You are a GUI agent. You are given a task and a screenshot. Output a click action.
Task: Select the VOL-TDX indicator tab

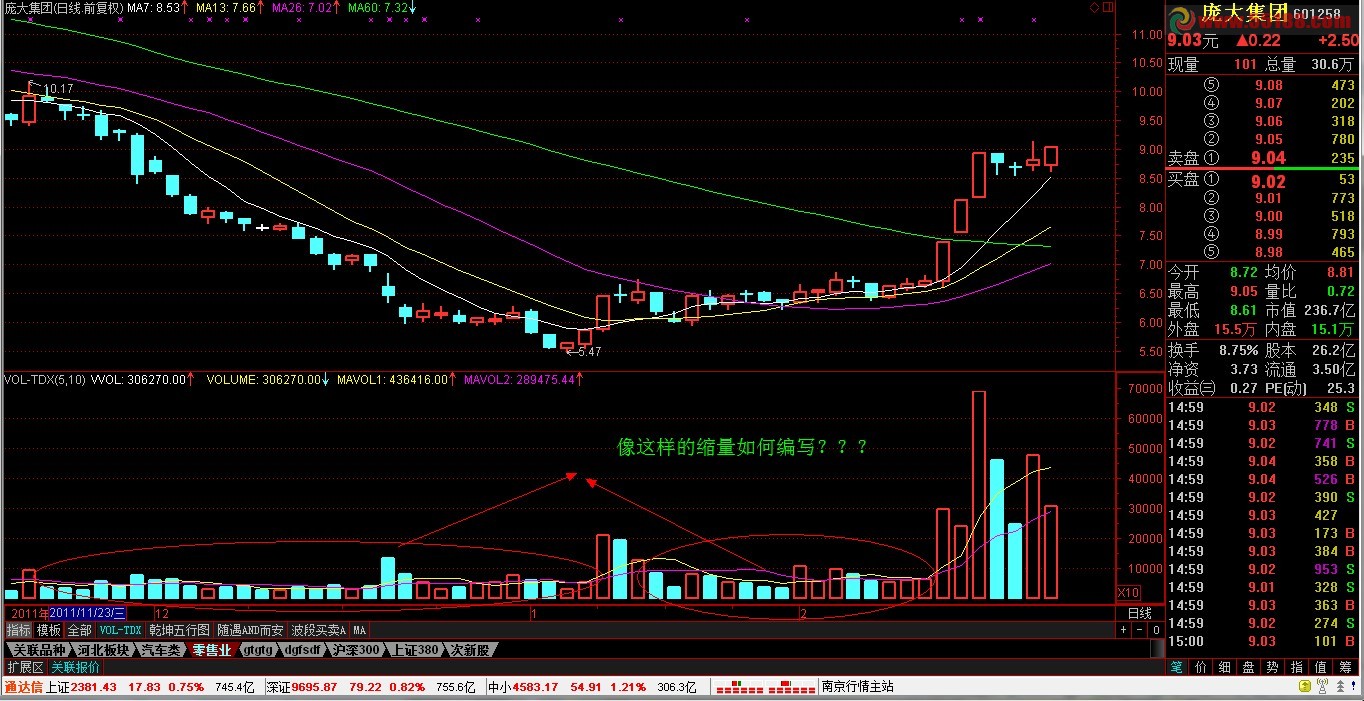point(119,630)
